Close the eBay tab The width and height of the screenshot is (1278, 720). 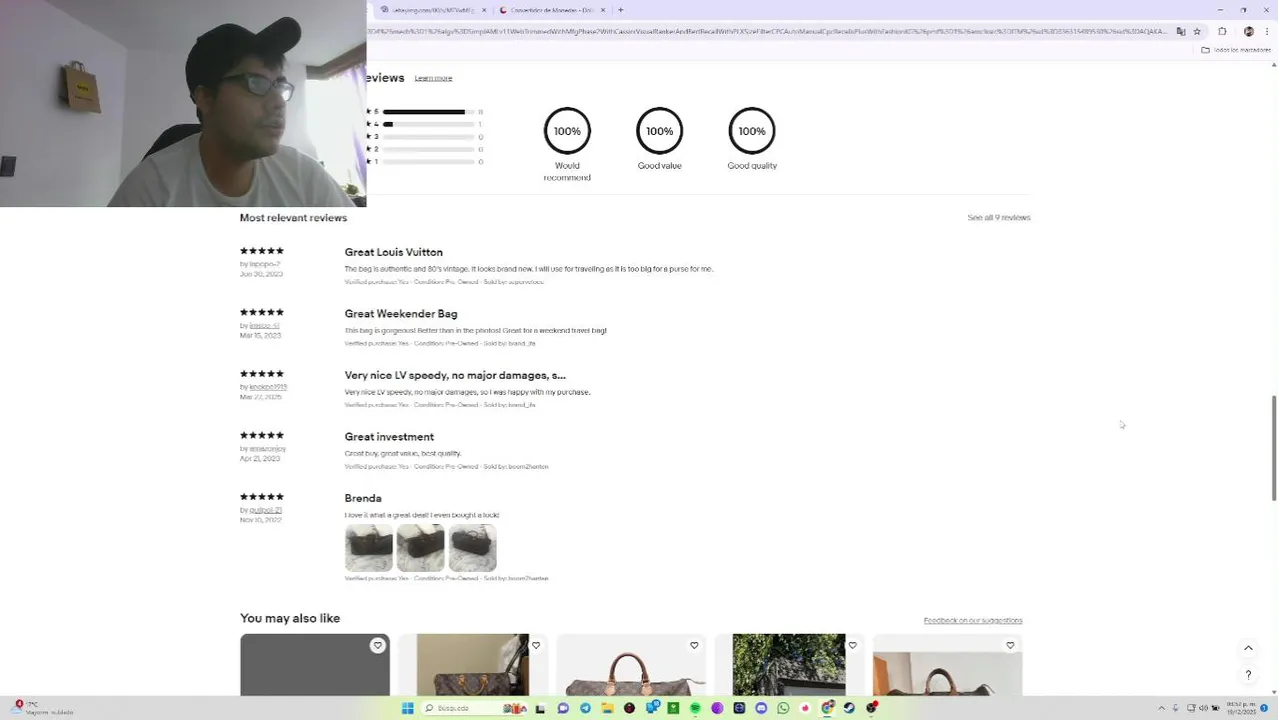click(x=484, y=10)
